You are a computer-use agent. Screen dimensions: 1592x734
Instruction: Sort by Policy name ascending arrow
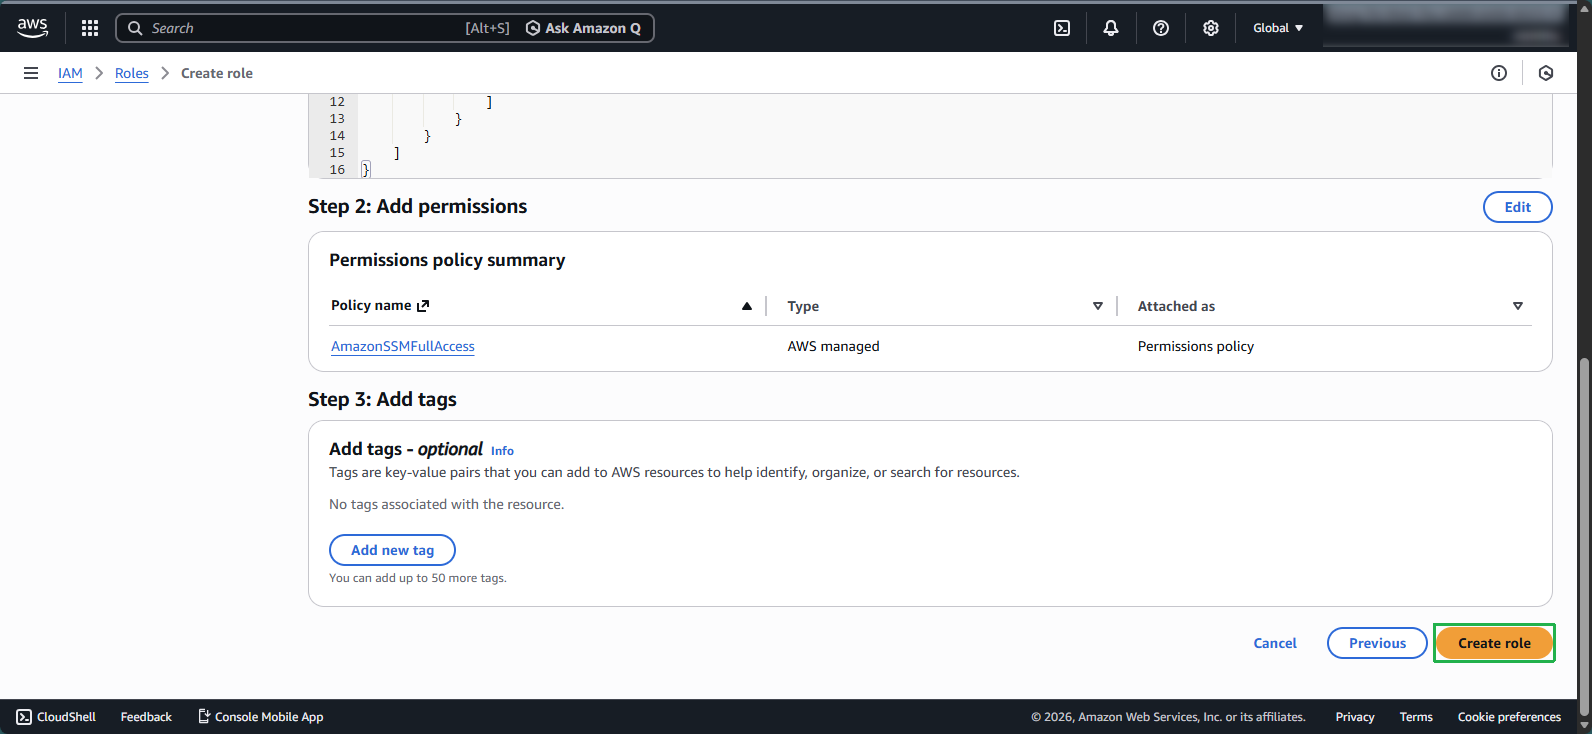[747, 306]
